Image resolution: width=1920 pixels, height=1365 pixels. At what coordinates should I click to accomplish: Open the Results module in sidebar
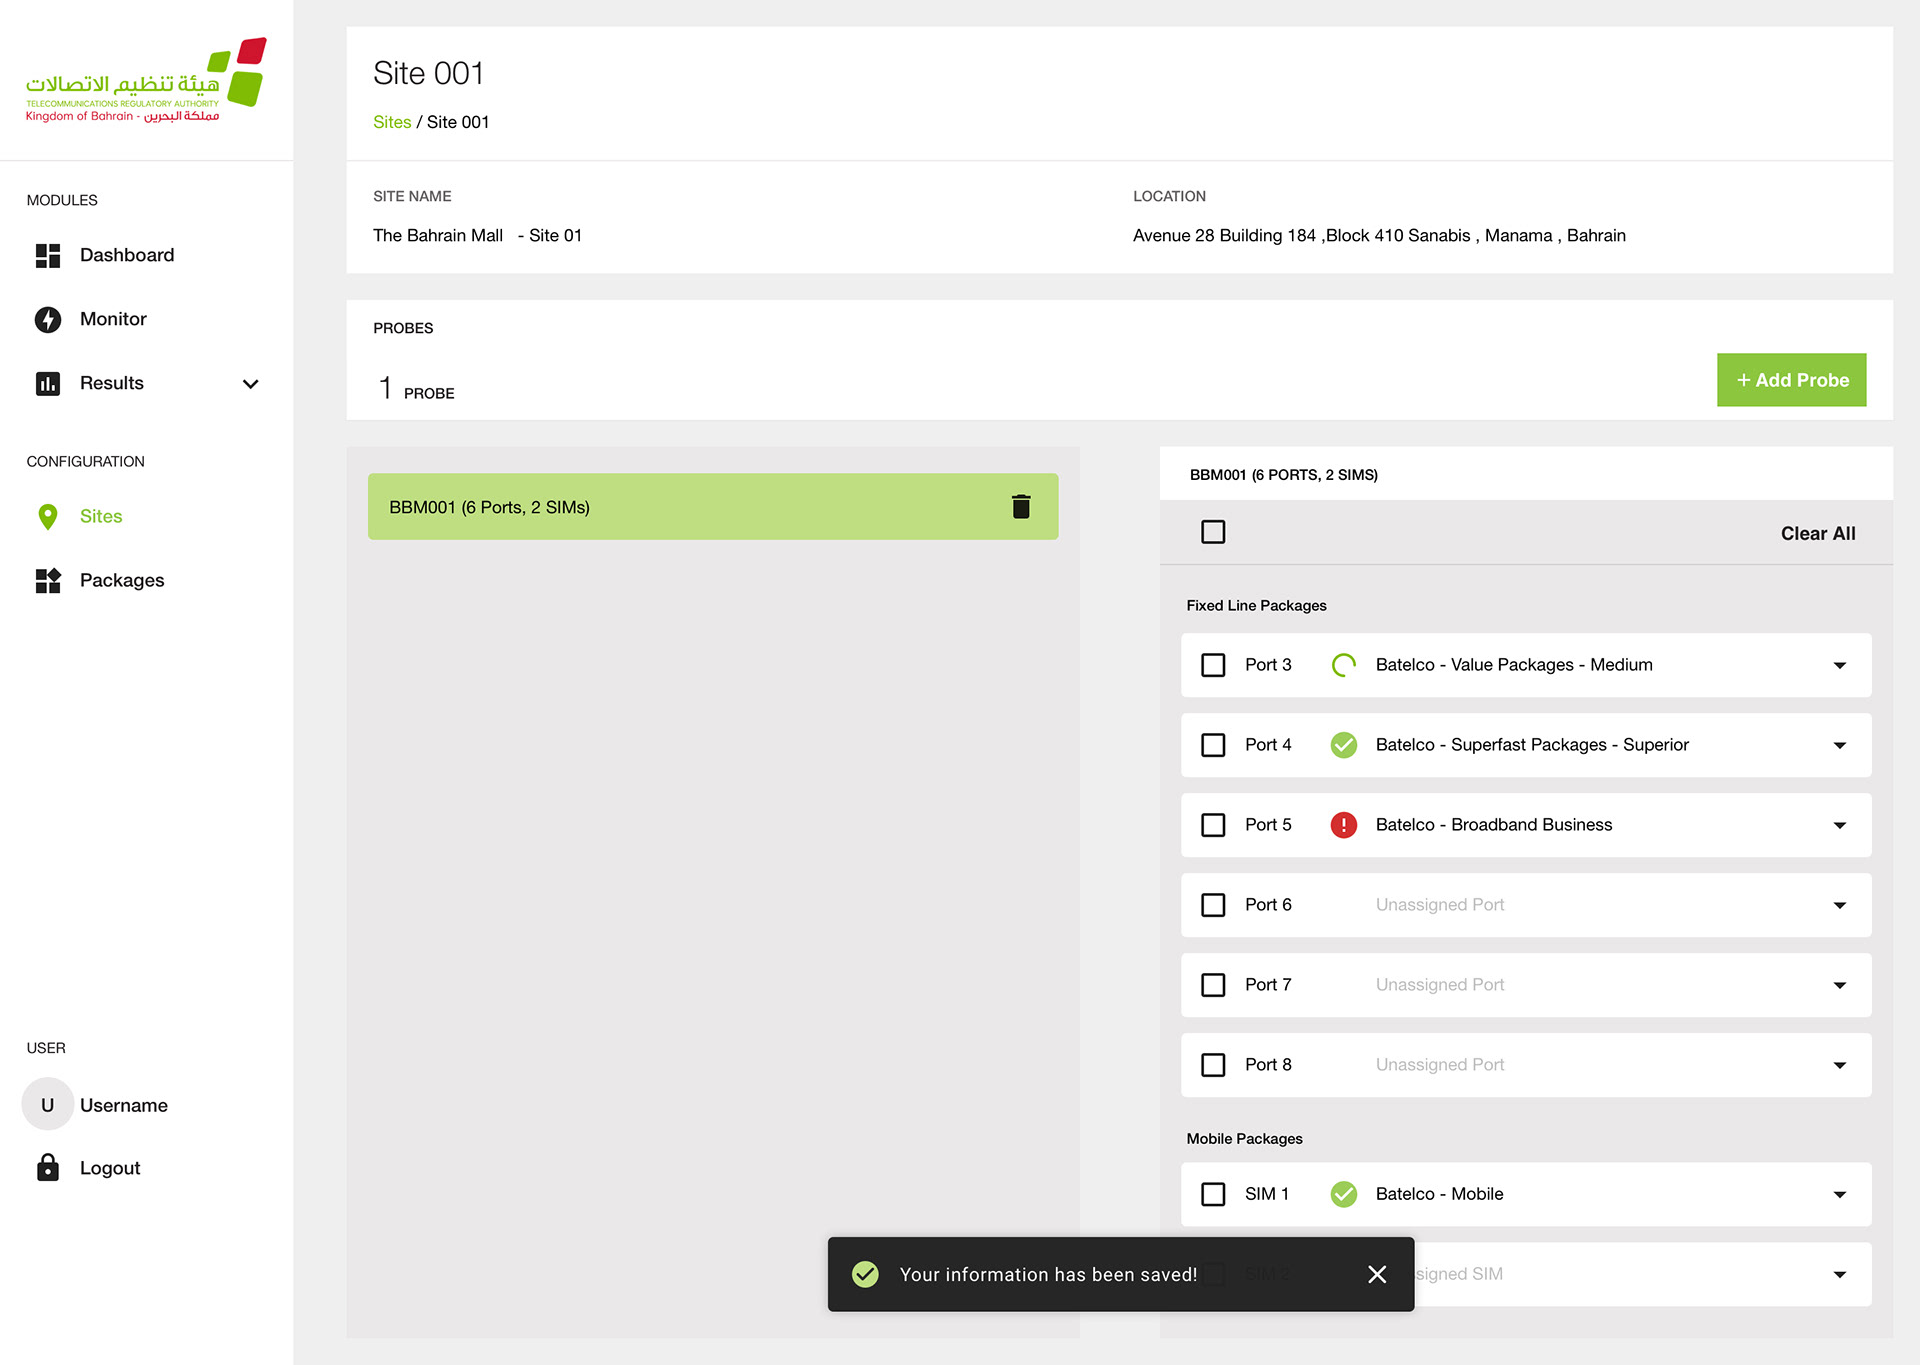pyautogui.click(x=112, y=383)
